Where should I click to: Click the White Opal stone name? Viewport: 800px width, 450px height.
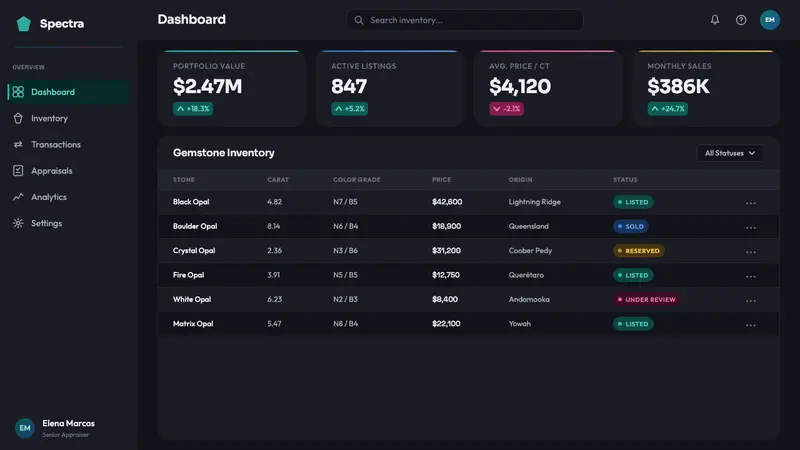(x=192, y=299)
